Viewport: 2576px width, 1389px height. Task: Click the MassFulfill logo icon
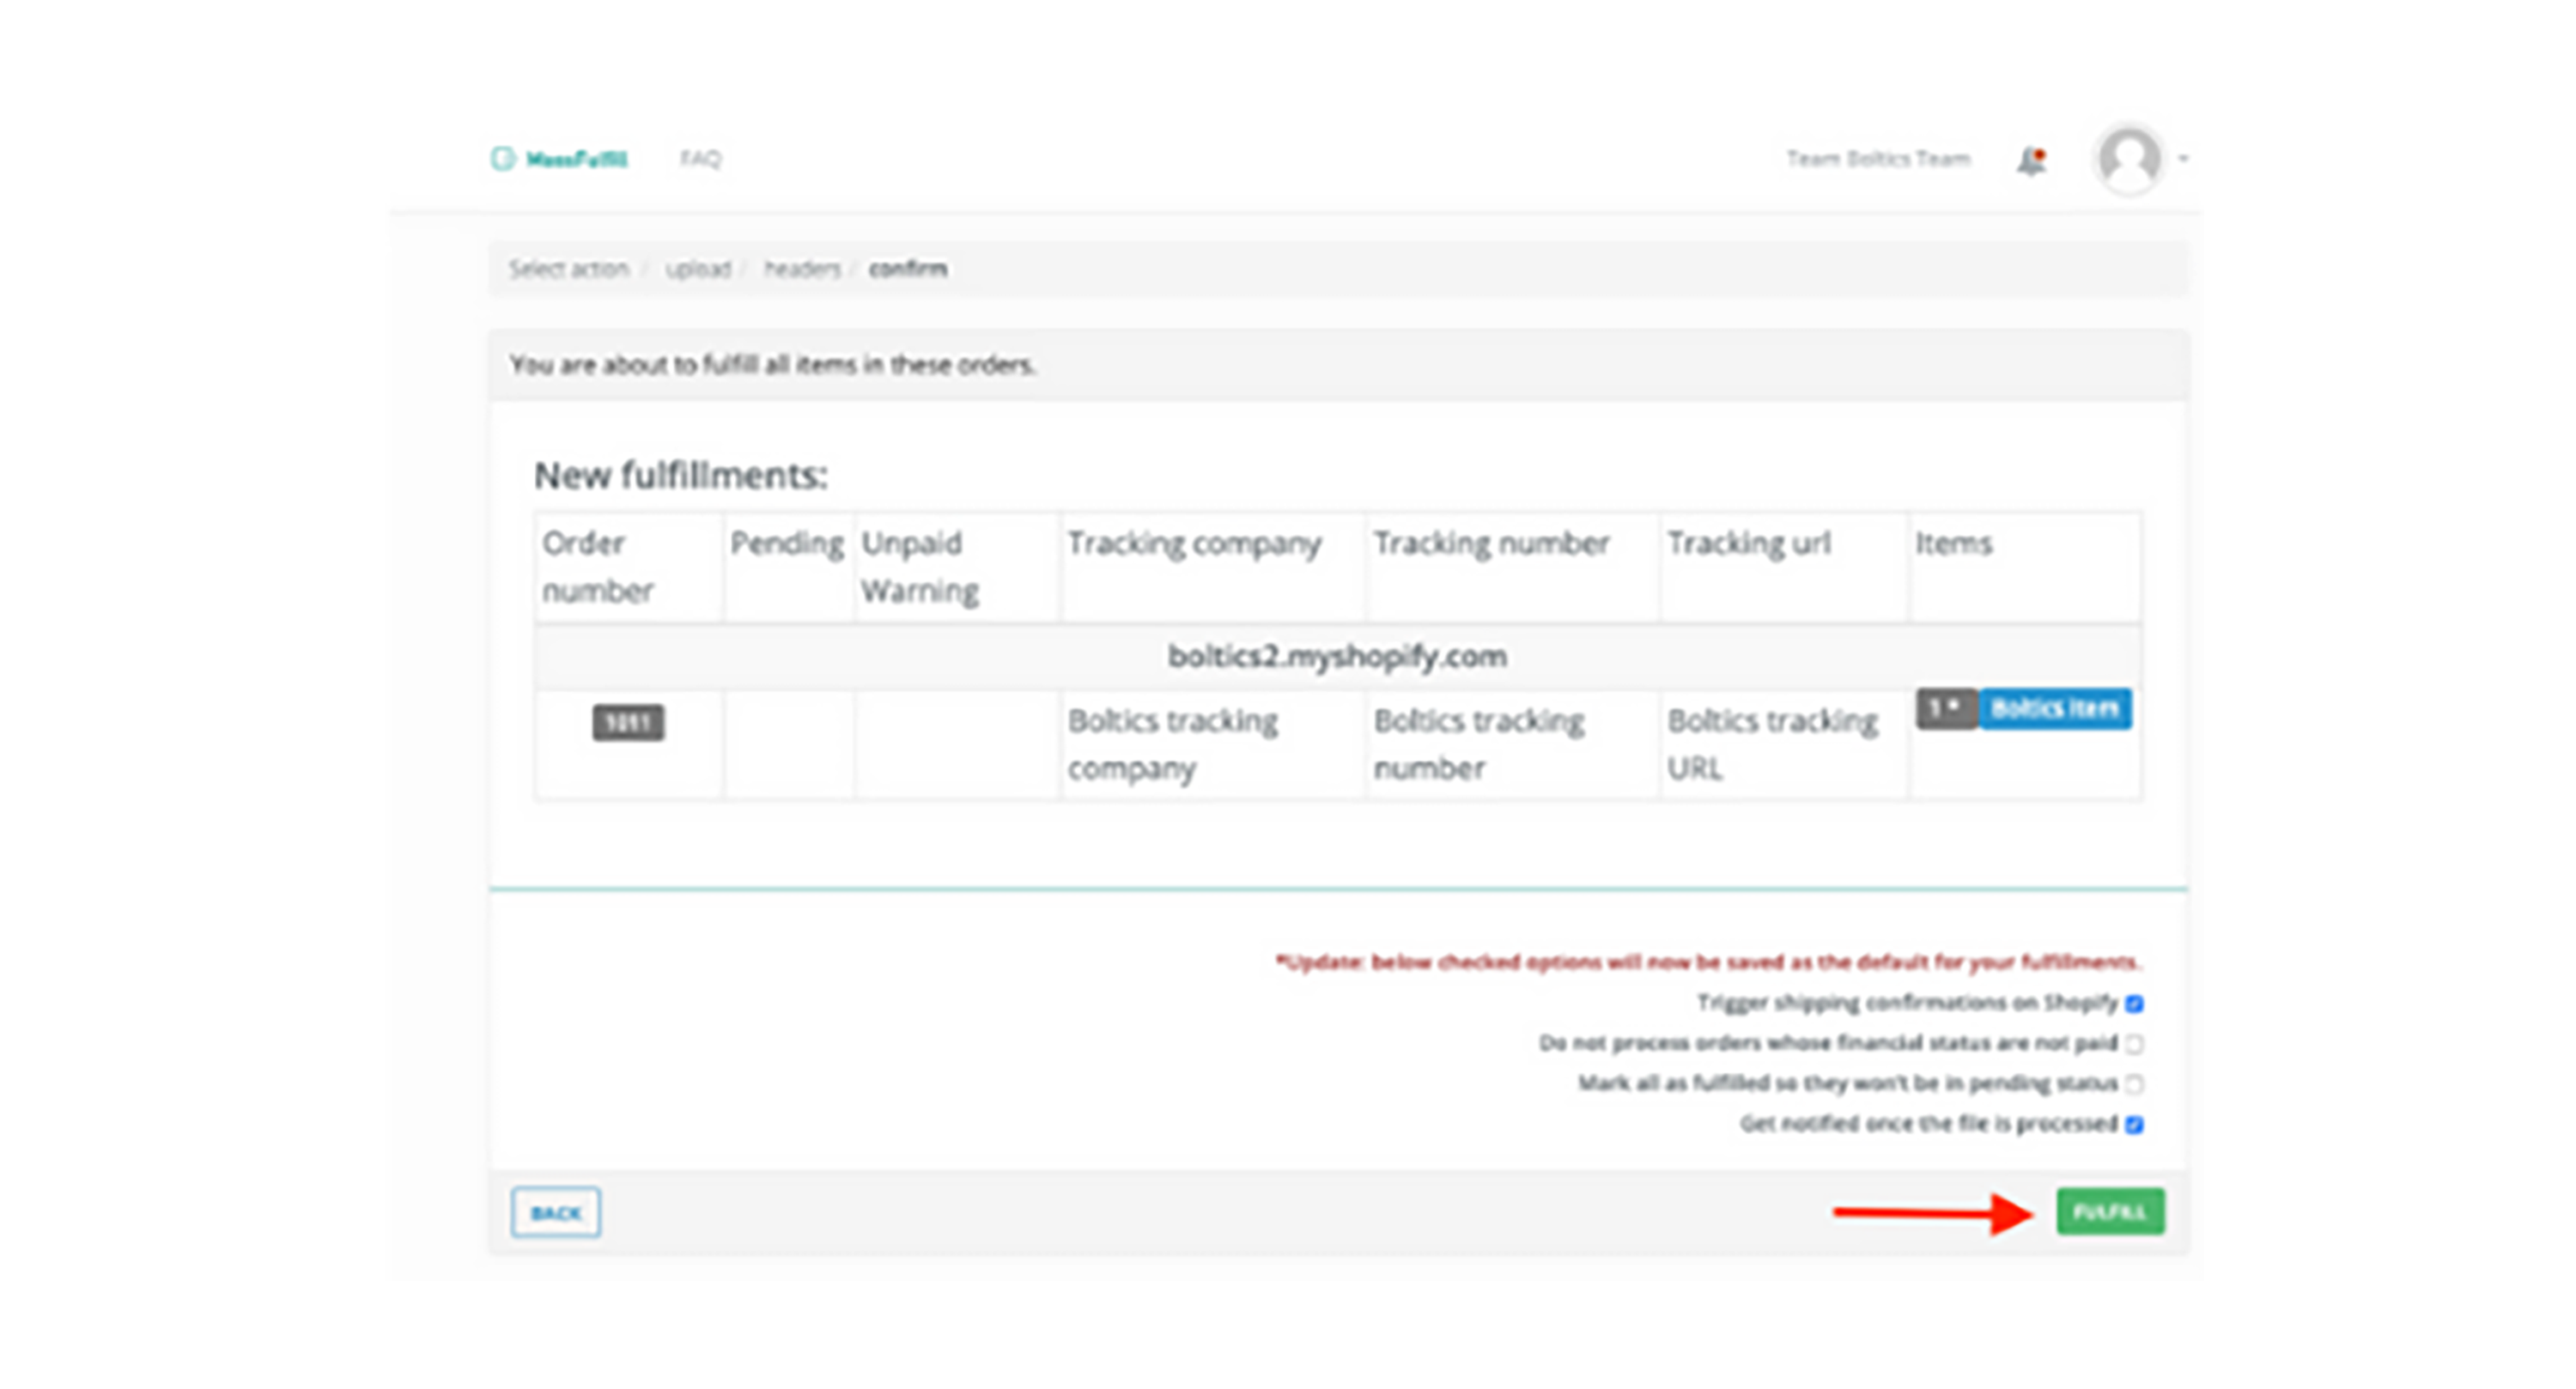[x=503, y=158]
